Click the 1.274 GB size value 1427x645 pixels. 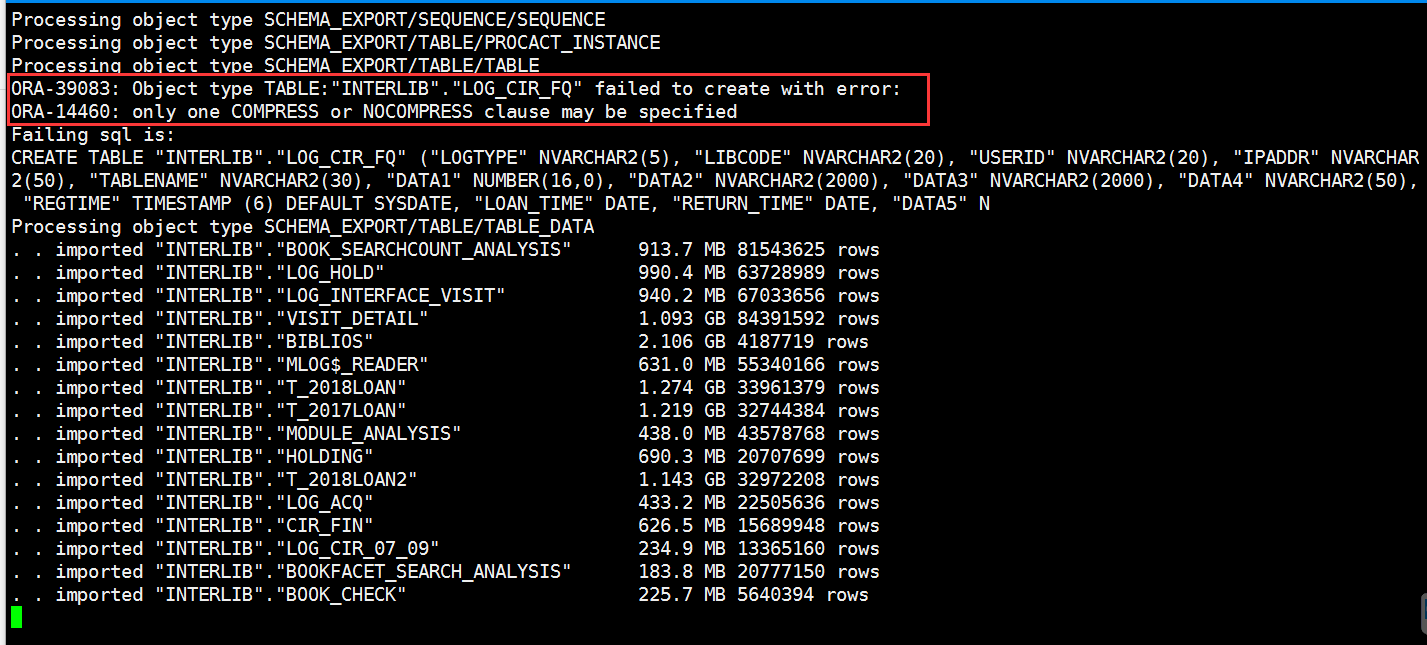pyautogui.click(x=682, y=388)
